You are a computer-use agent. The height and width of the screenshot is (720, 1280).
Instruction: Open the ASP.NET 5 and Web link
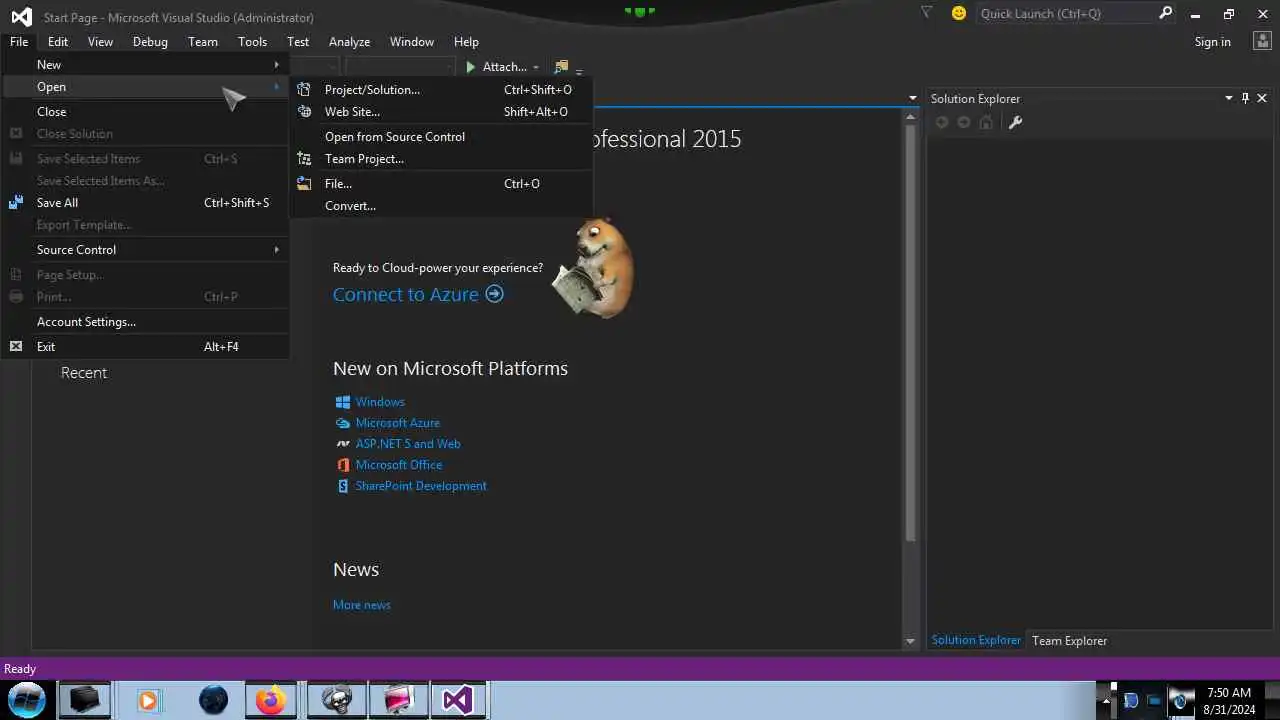pyautogui.click(x=408, y=443)
